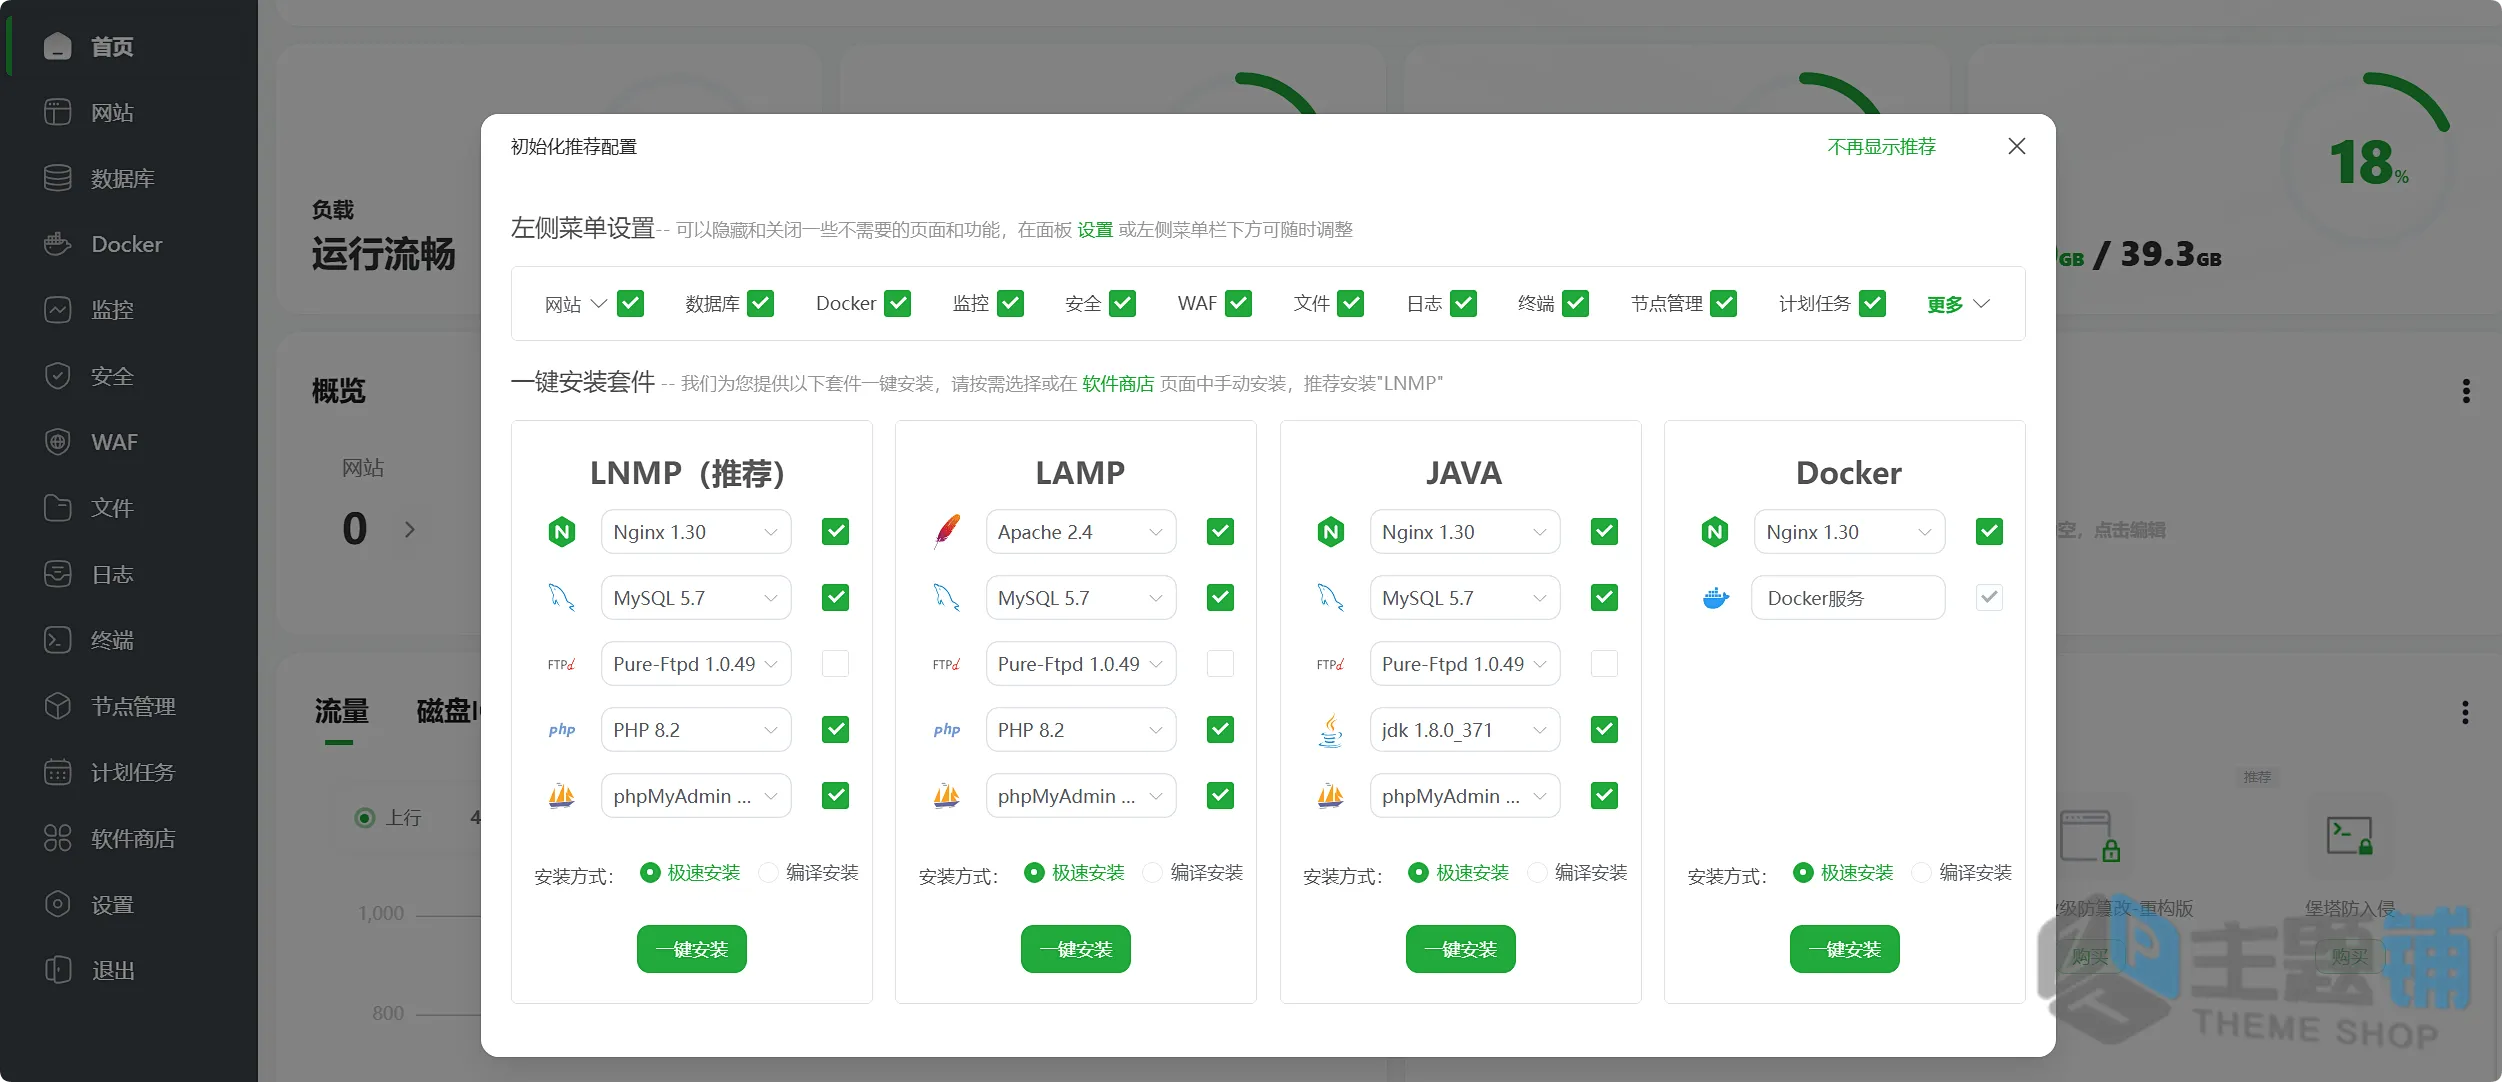Uncheck jdk 1.8.0_371 checkbox in JAVA
Image resolution: width=2502 pixels, height=1082 pixels.
[1605, 730]
